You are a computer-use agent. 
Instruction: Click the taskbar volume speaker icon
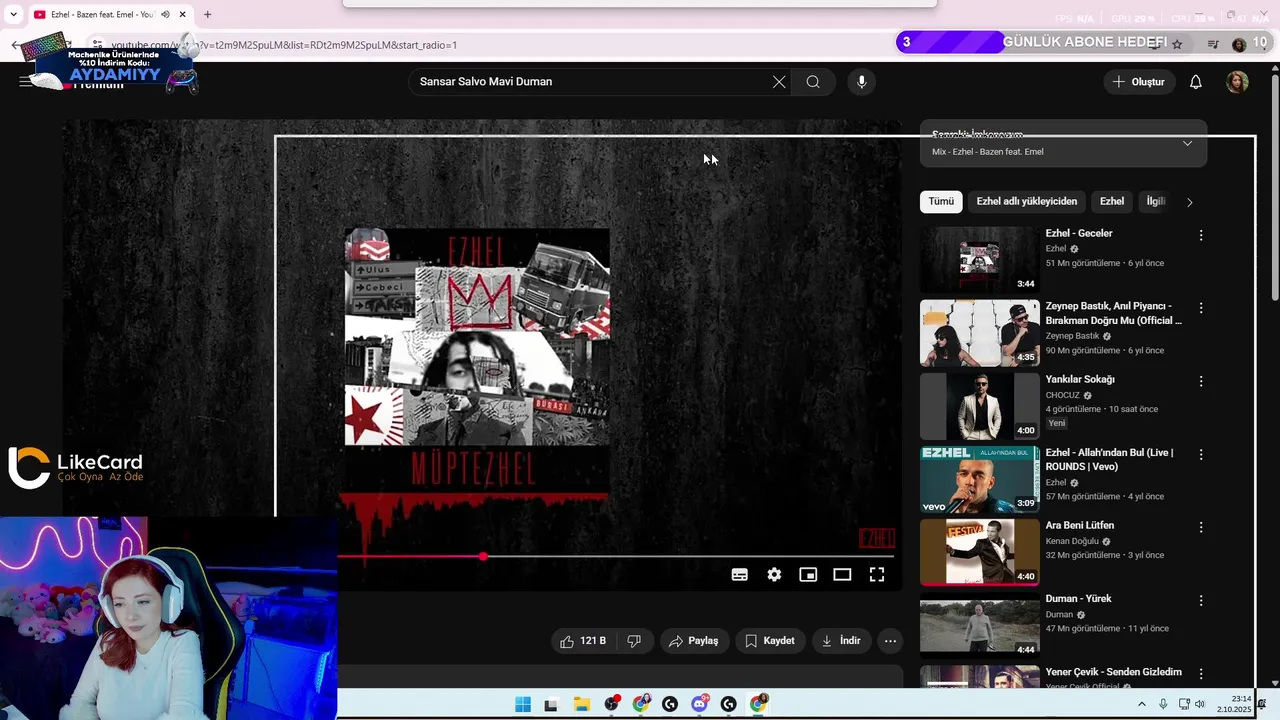1200,704
